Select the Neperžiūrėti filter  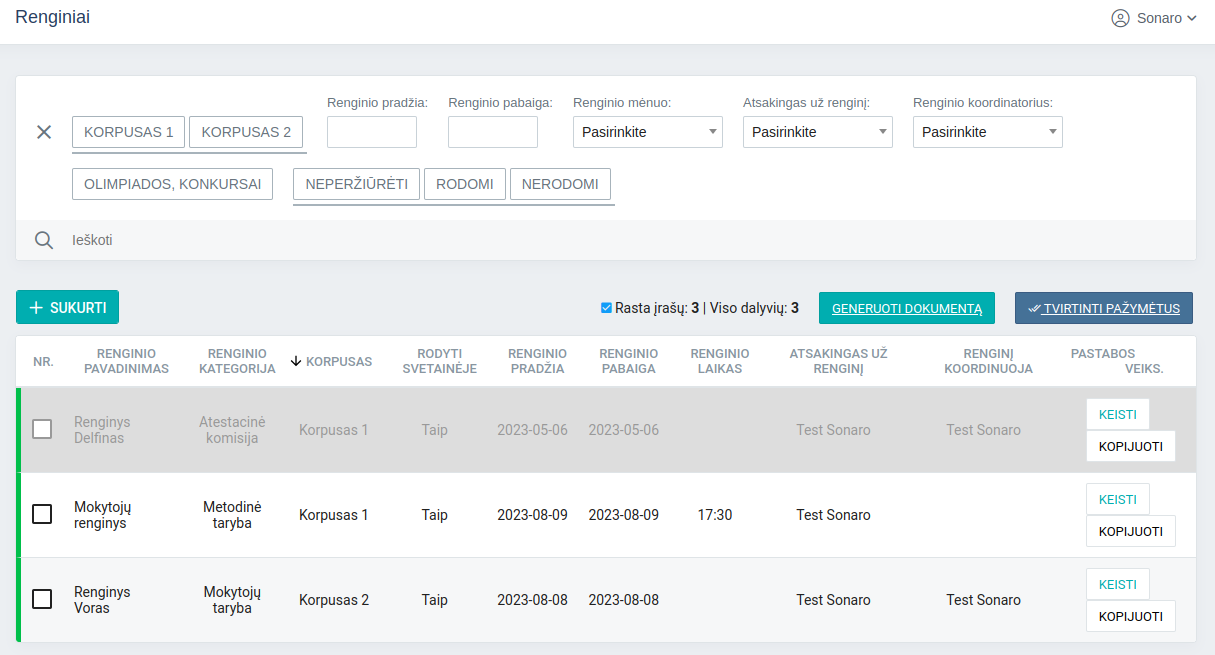tap(356, 184)
